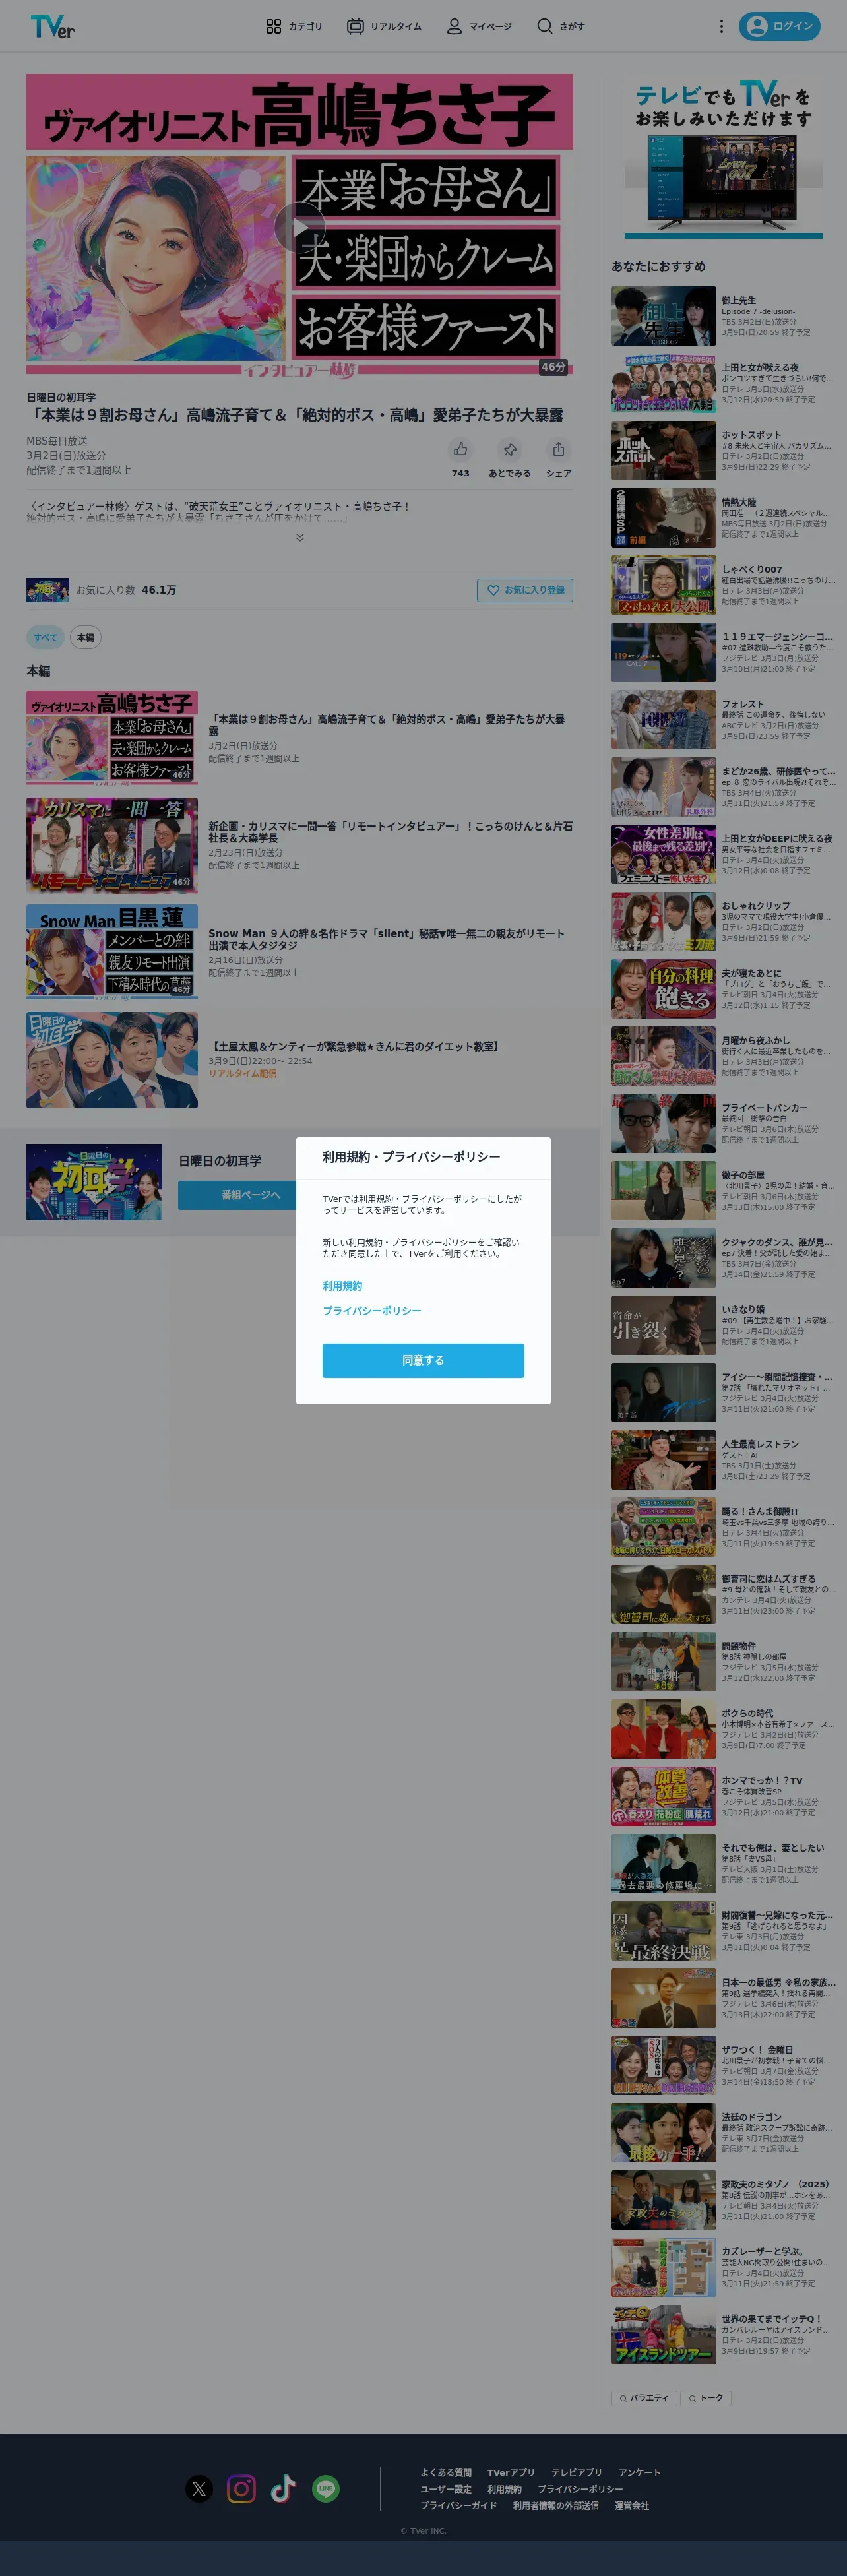Open recommended show 世界の果てまでイッテQ！
847x2576 pixels.
[x=723, y=2335]
